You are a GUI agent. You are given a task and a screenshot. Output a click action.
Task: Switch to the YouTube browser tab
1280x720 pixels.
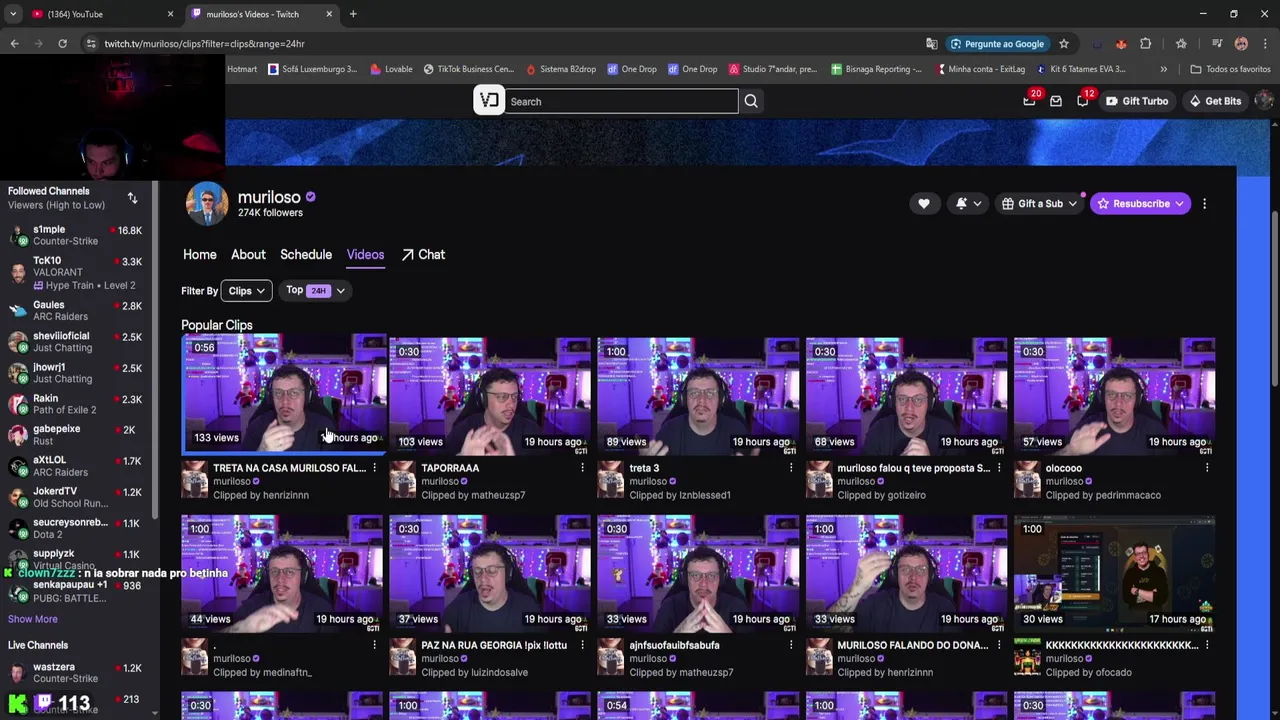tap(100, 14)
